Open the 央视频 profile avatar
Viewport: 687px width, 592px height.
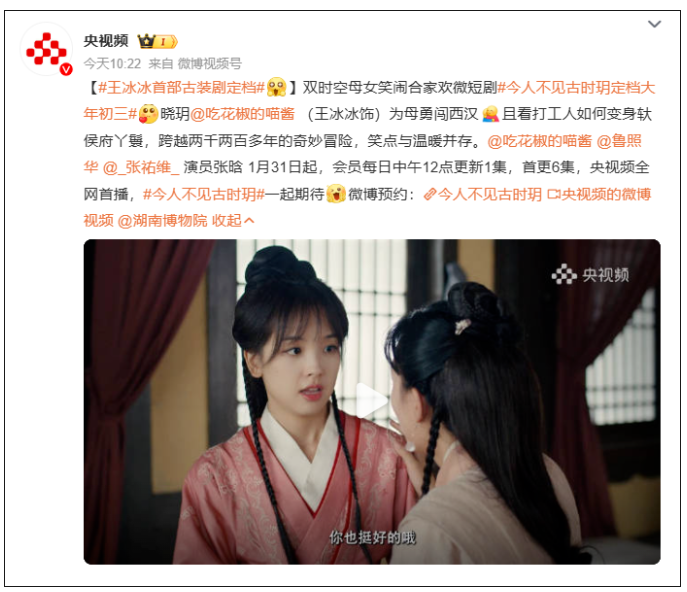(x=46, y=50)
